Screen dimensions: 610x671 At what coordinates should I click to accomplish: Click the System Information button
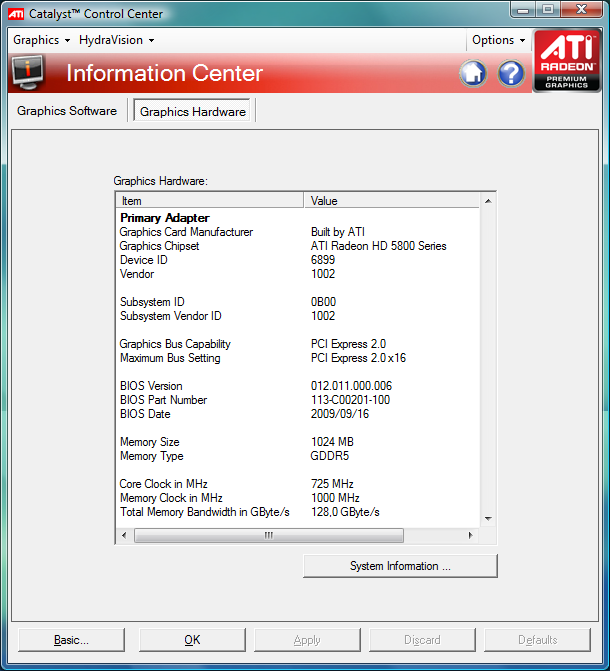[400, 566]
